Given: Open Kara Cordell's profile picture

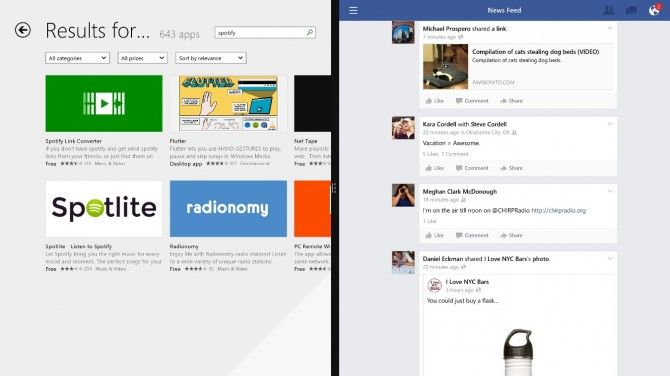Looking at the screenshot, I should (x=403, y=128).
